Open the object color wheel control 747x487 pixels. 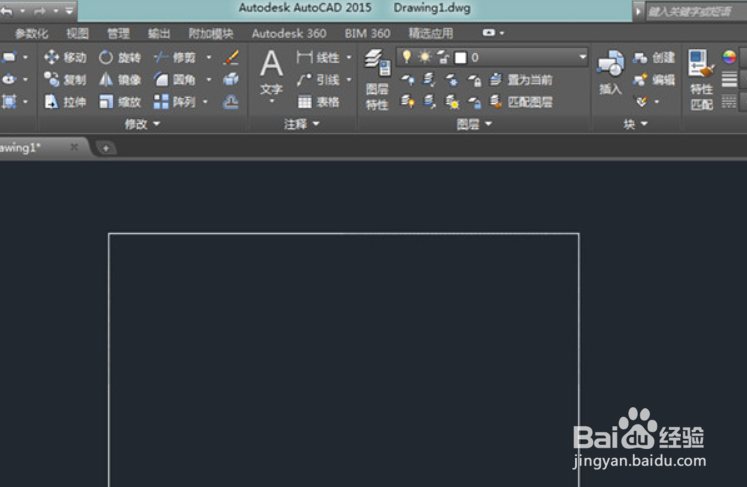[x=729, y=57]
